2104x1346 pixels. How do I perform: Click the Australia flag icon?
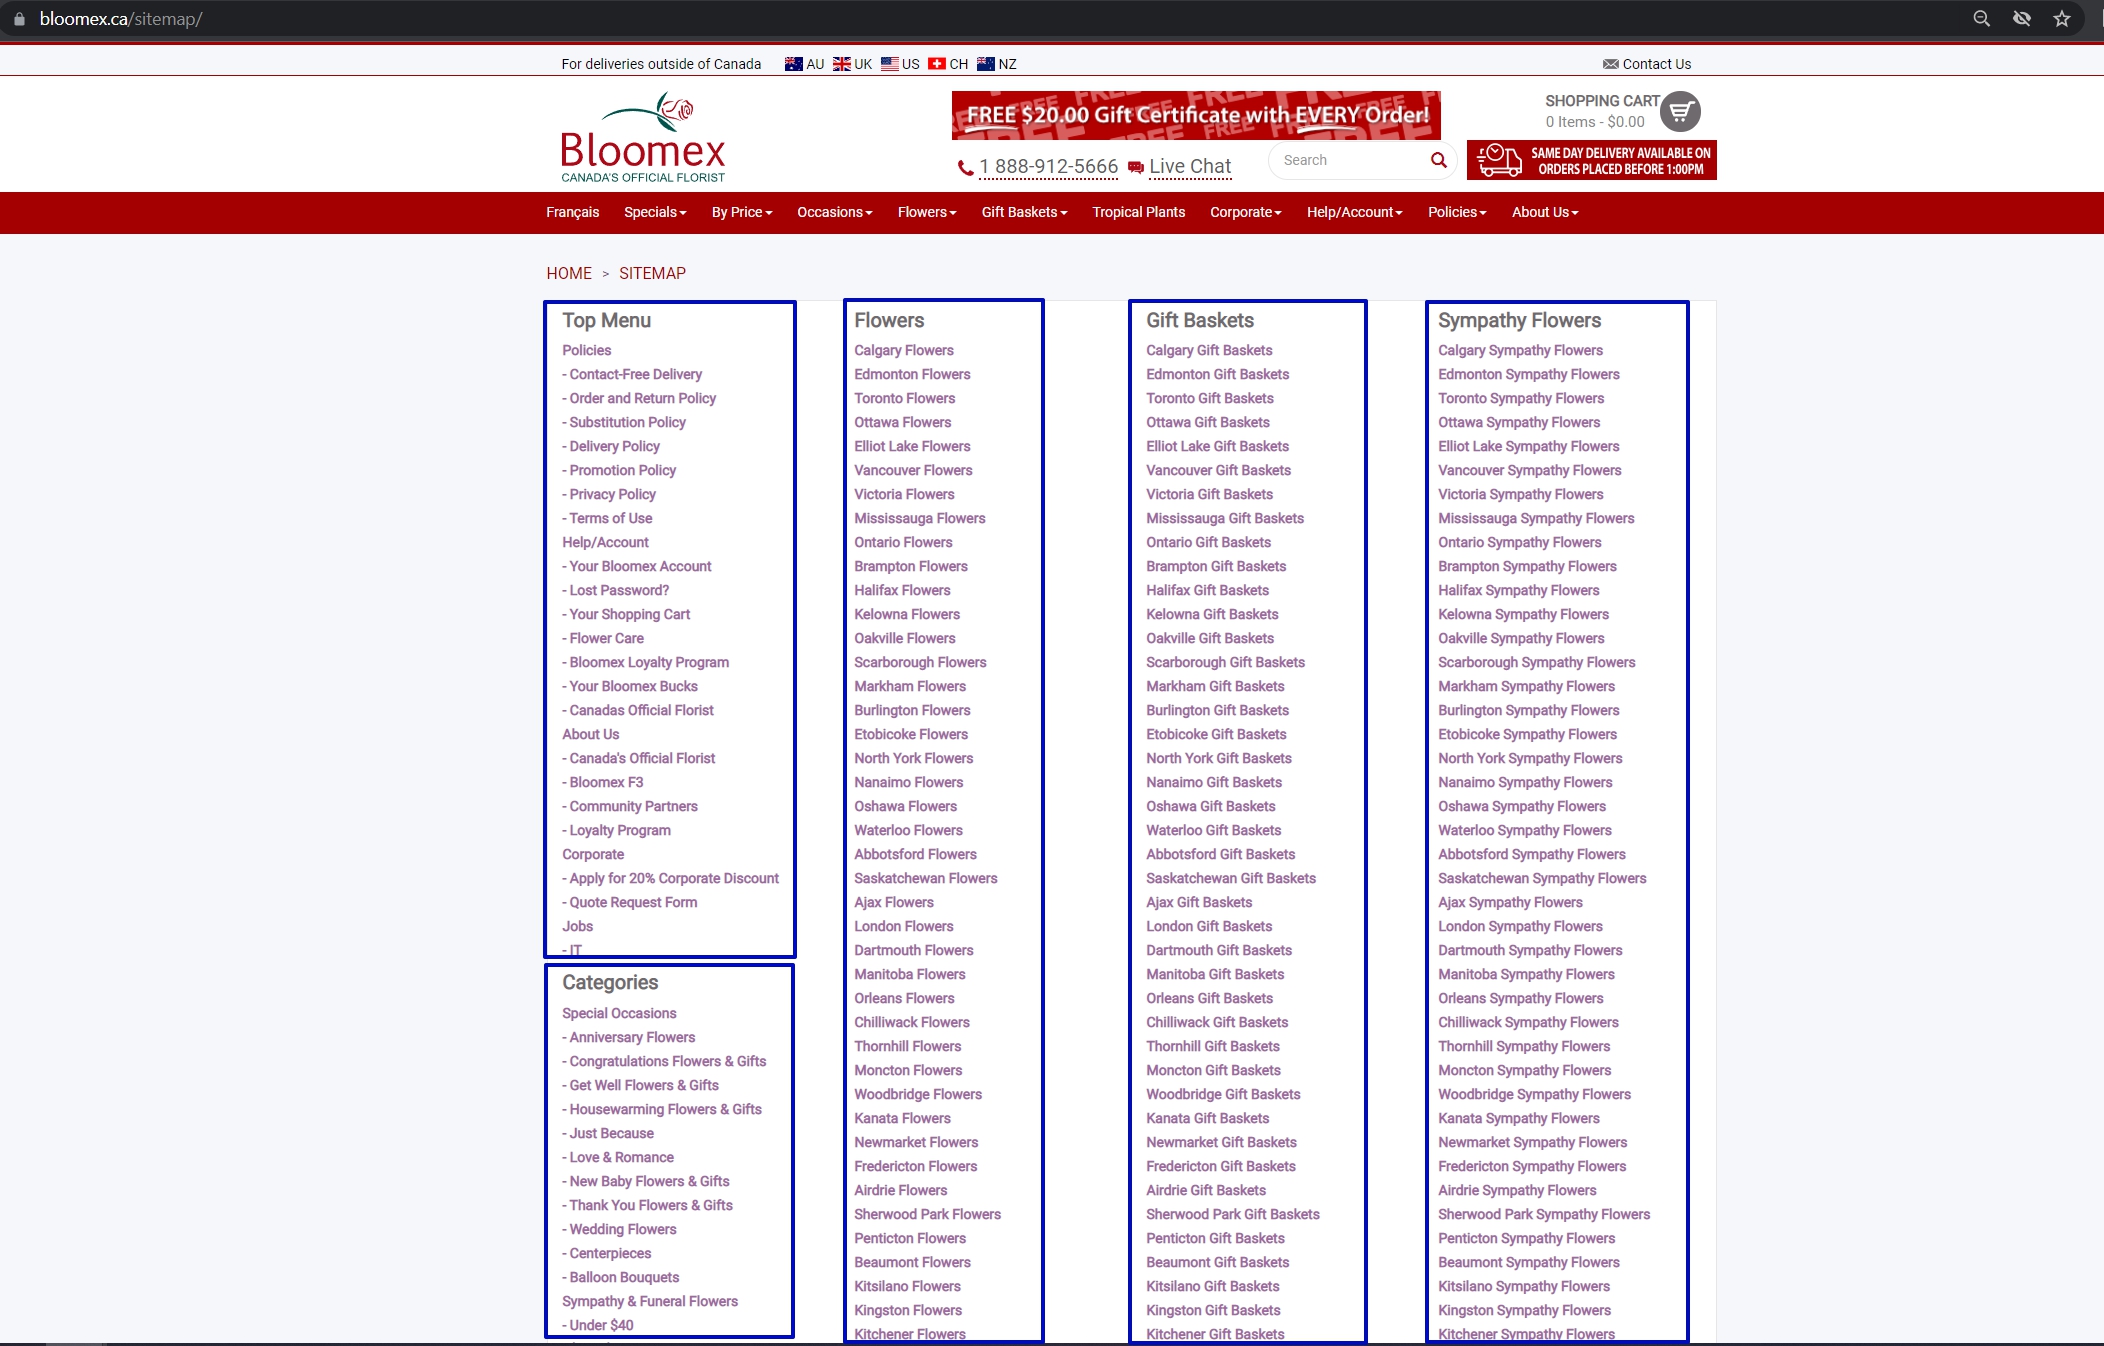(x=793, y=64)
